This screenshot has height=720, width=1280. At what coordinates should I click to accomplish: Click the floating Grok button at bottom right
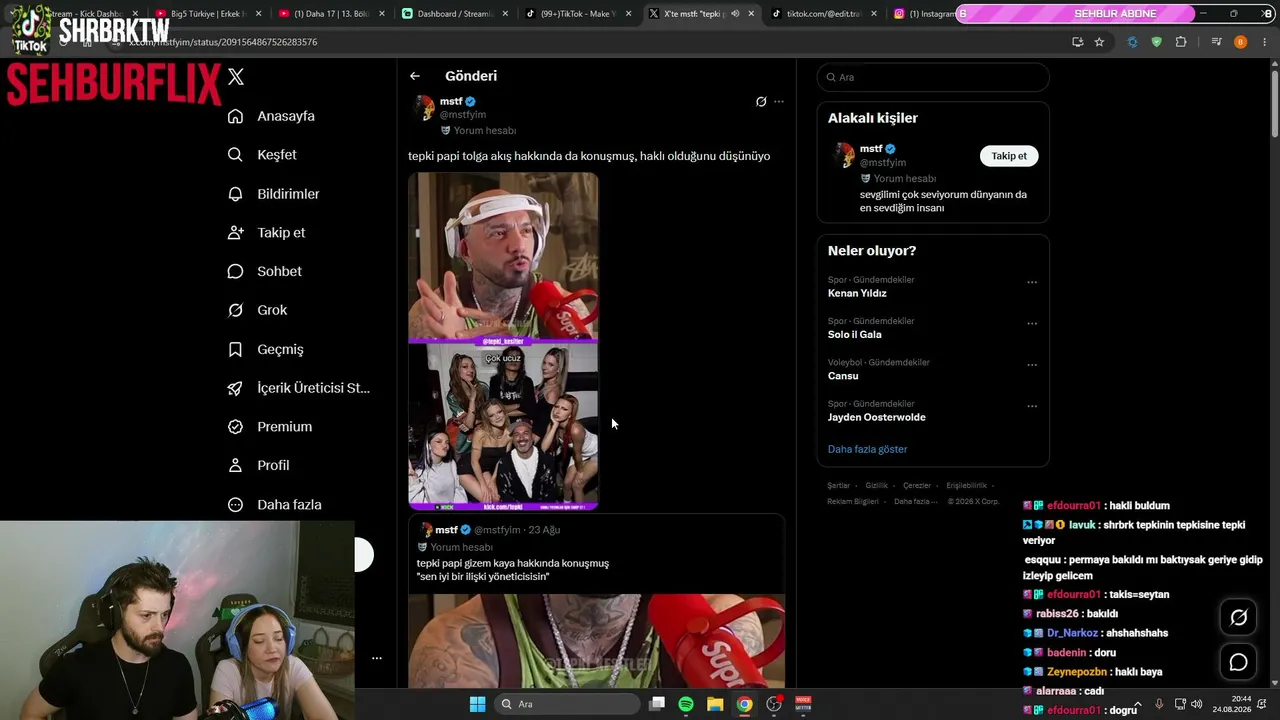click(1238, 618)
